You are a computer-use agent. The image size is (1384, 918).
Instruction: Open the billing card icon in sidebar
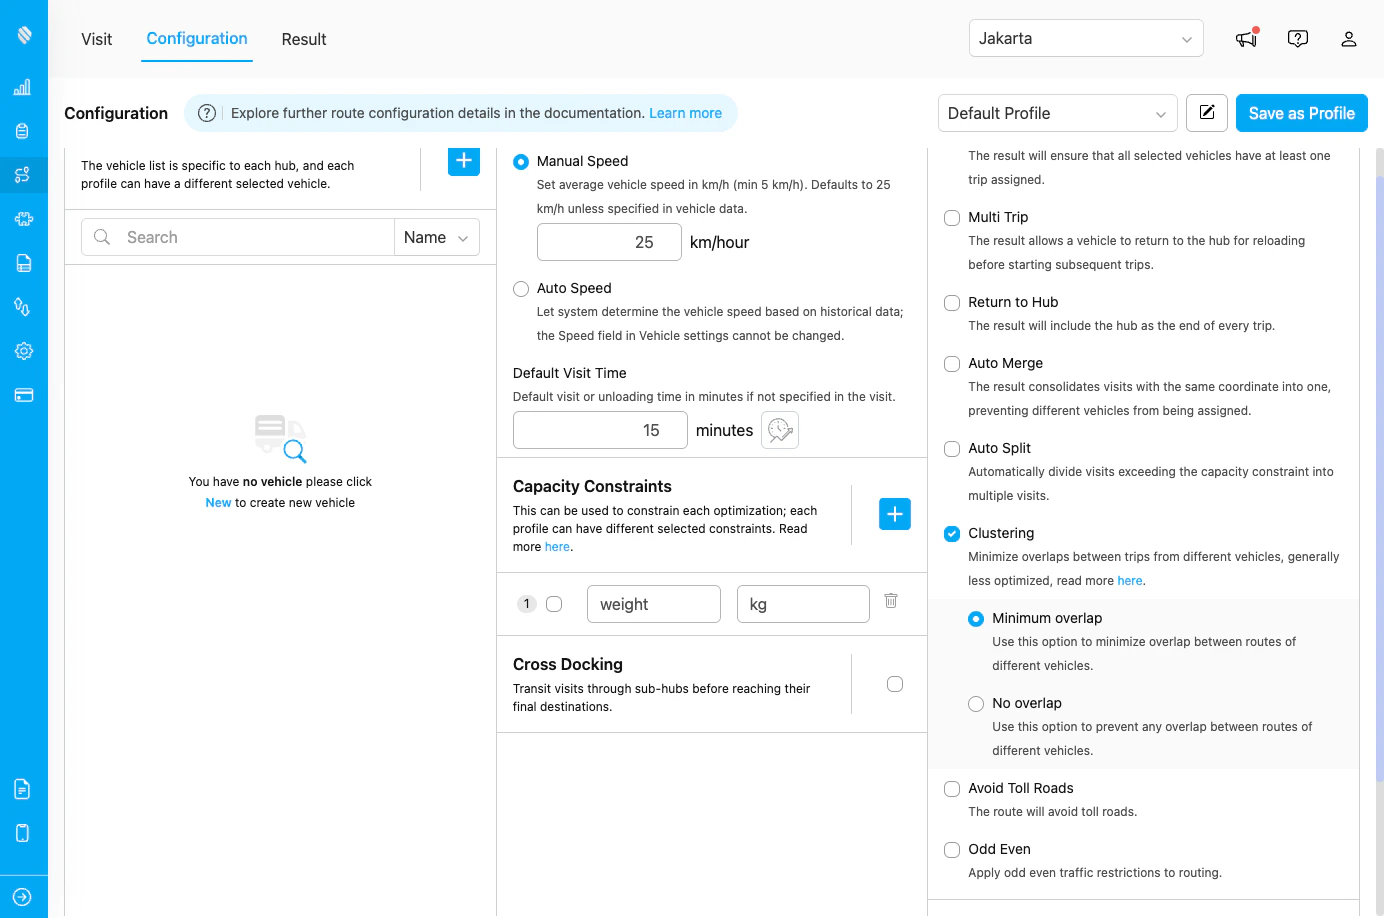coord(22,395)
